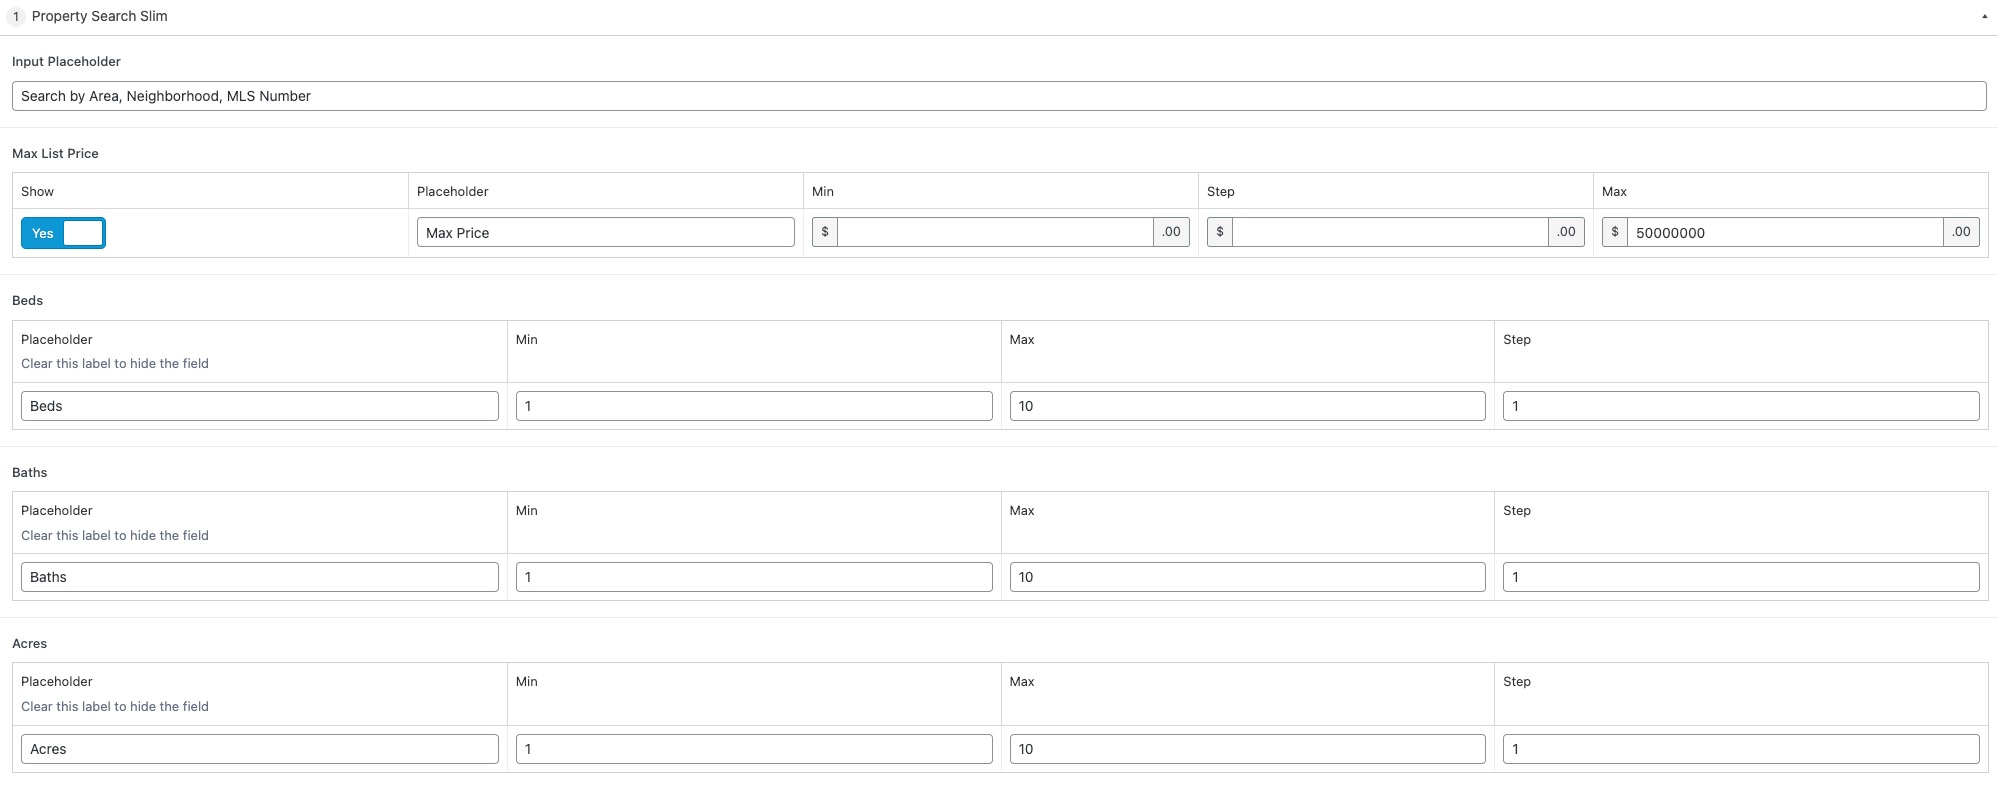Click the Acres Step value field
Image resolution: width=1998 pixels, height=787 pixels.
1741,749
